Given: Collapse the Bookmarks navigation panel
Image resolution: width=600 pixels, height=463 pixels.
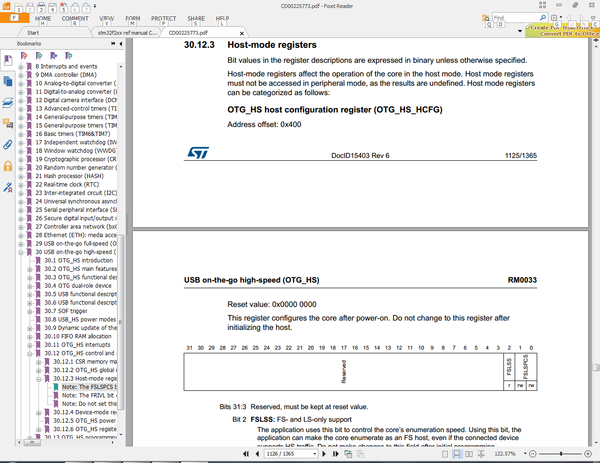Looking at the screenshot, I should 121,44.
